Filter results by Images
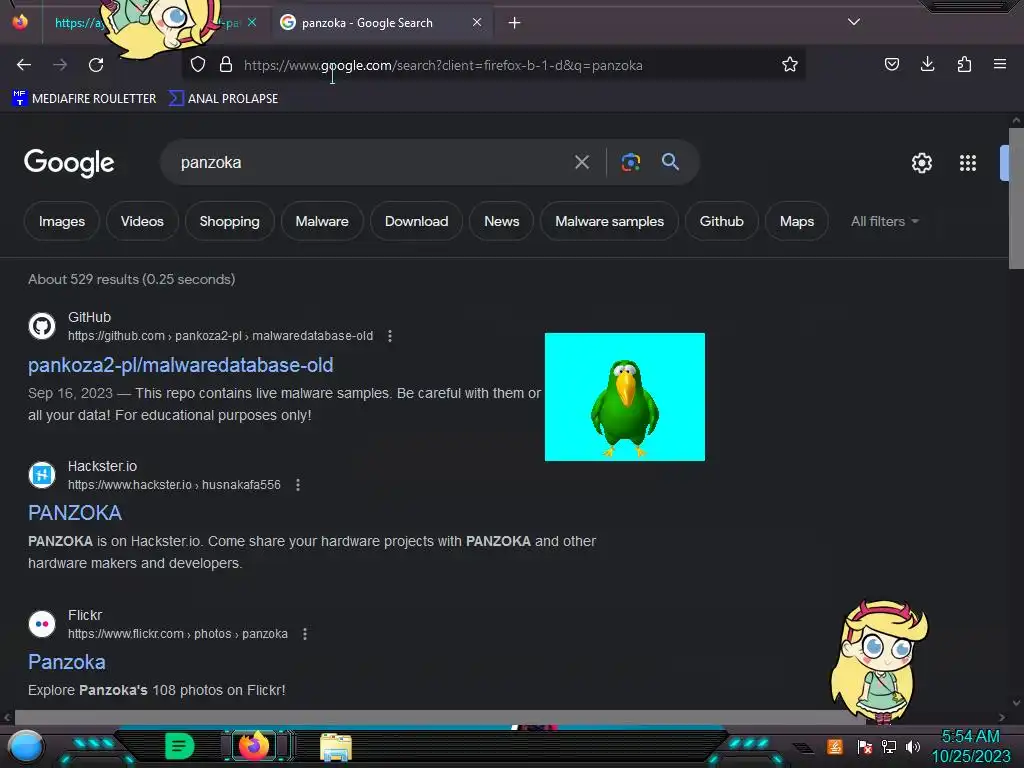 click(61, 221)
